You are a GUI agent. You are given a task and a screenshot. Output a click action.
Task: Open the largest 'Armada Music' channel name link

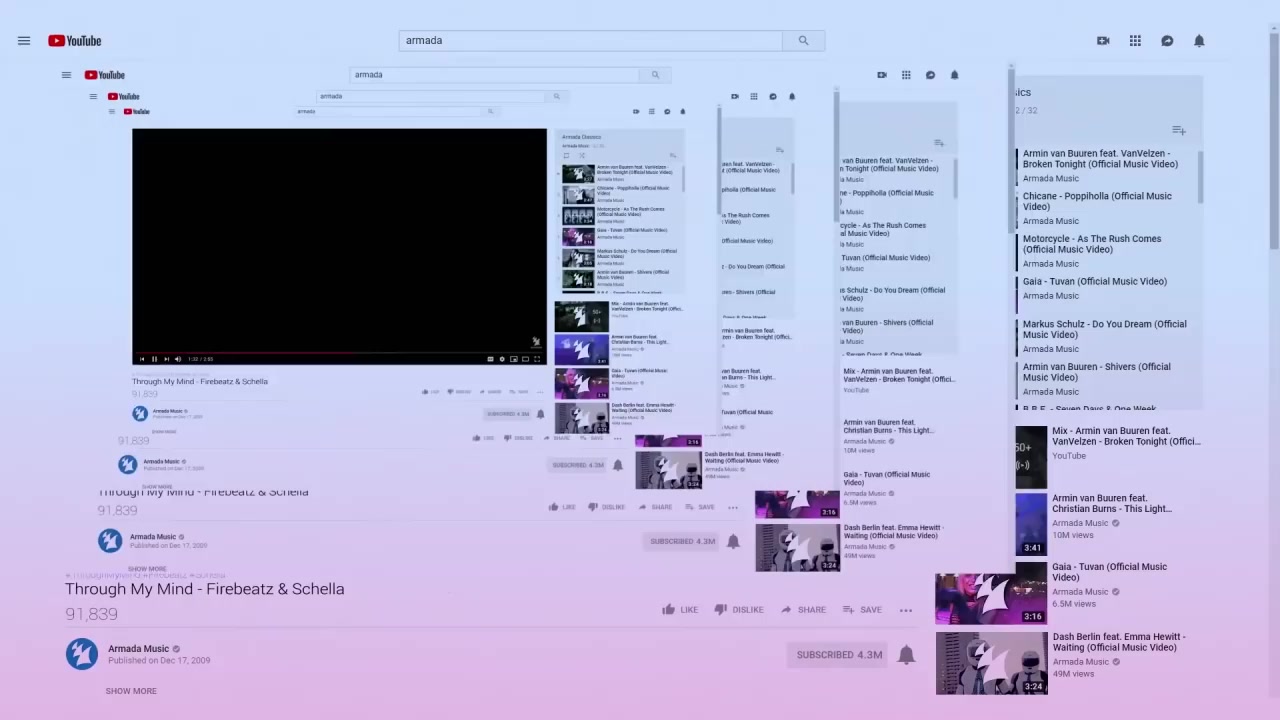pyautogui.click(x=139, y=649)
